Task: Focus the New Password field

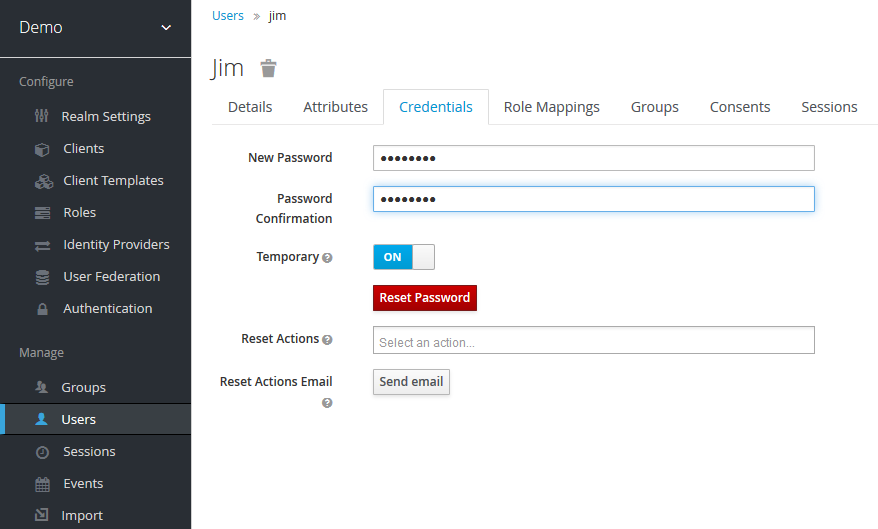Action: pos(593,158)
